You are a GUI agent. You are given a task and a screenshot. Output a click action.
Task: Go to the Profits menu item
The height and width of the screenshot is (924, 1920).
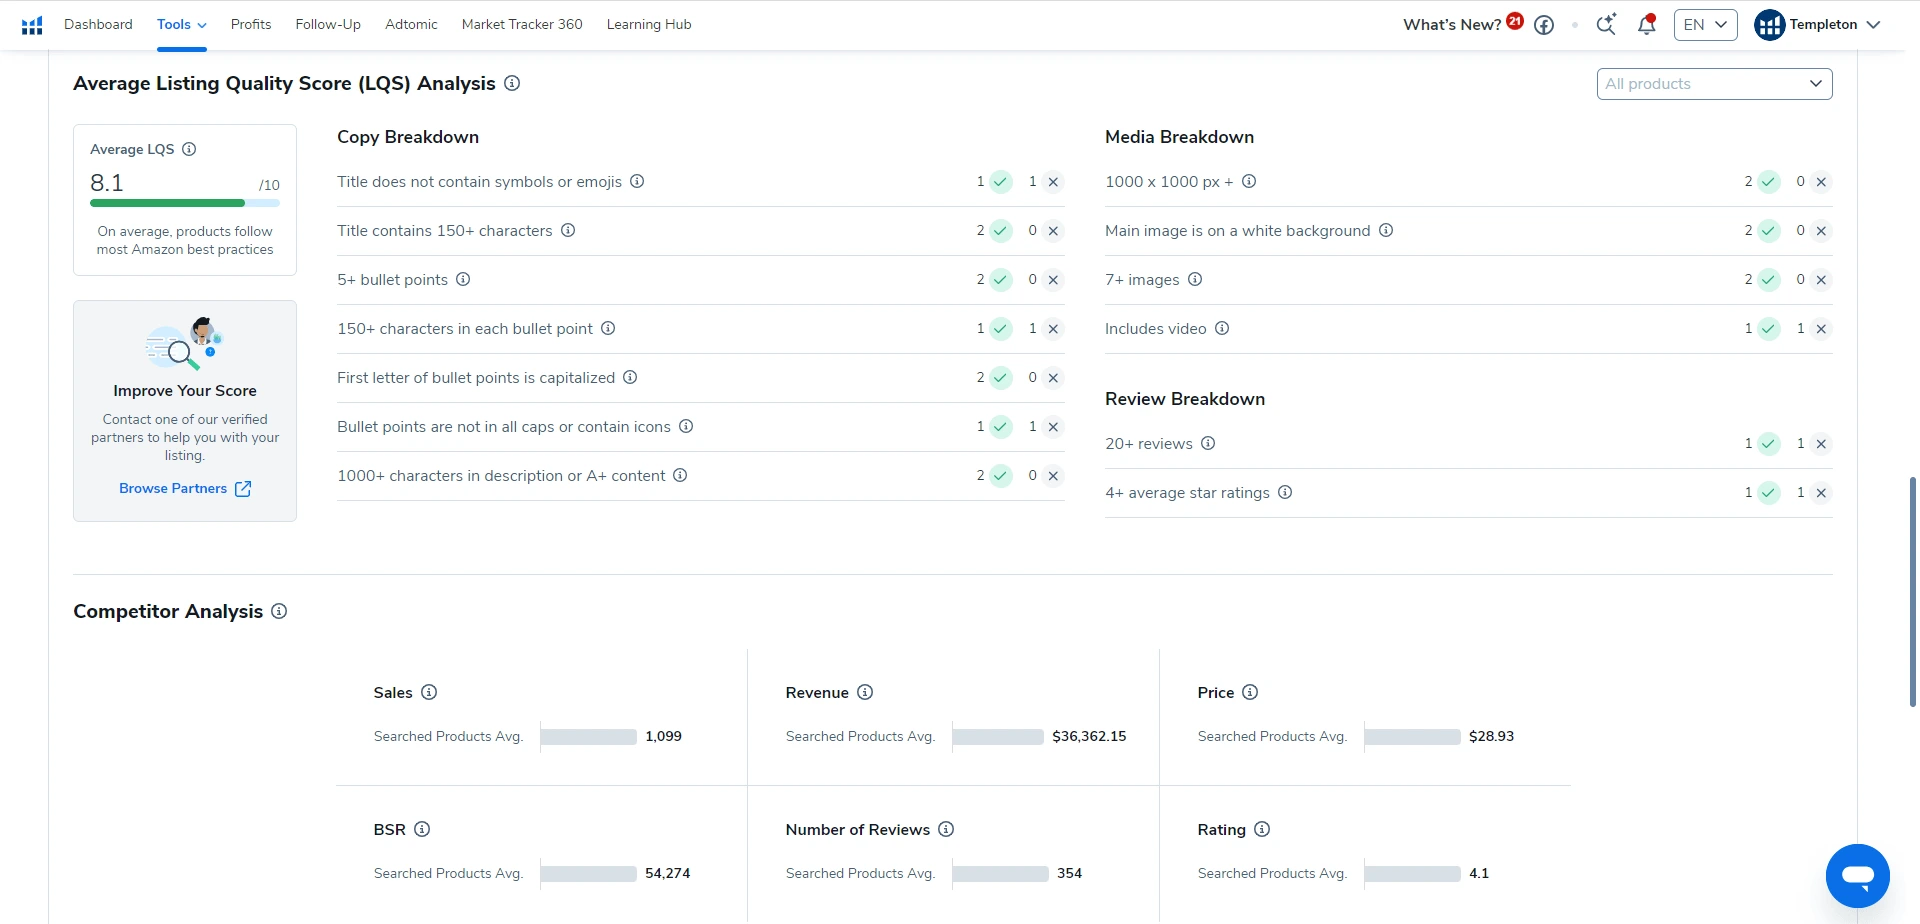251,25
